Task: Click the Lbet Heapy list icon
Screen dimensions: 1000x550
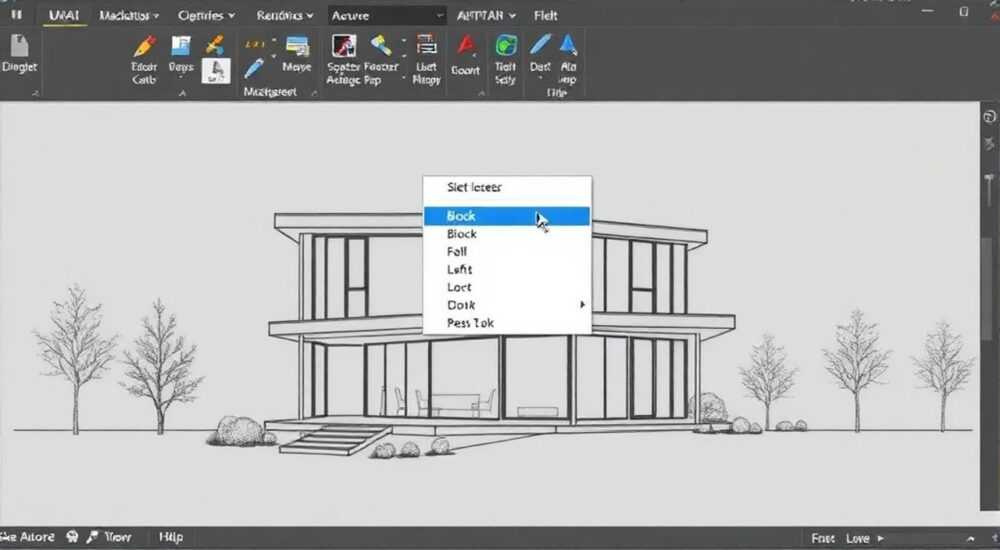Action: pos(426,46)
